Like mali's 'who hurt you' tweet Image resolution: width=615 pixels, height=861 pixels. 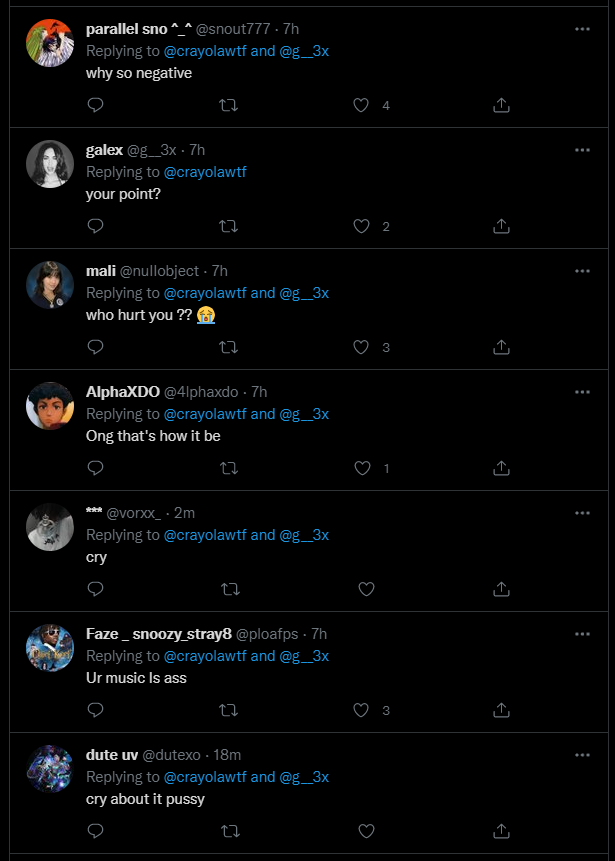[x=363, y=347]
